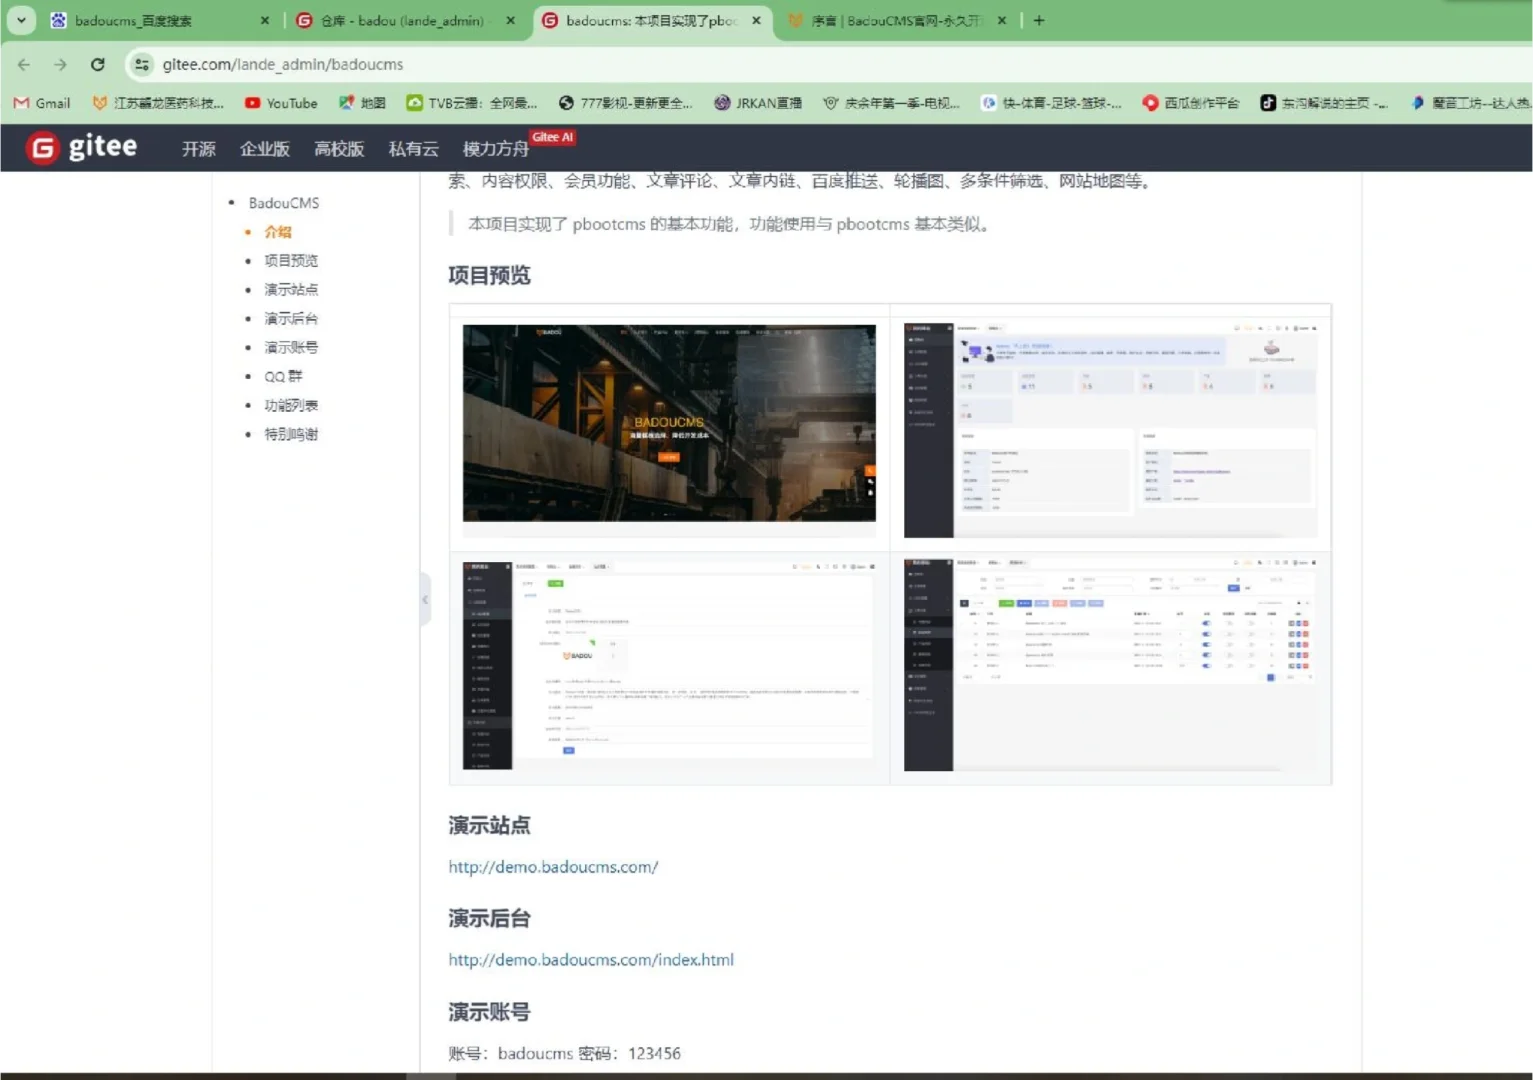Collapse the README sidebar with the chevron
This screenshot has width=1533, height=1080.
(425, 600)
